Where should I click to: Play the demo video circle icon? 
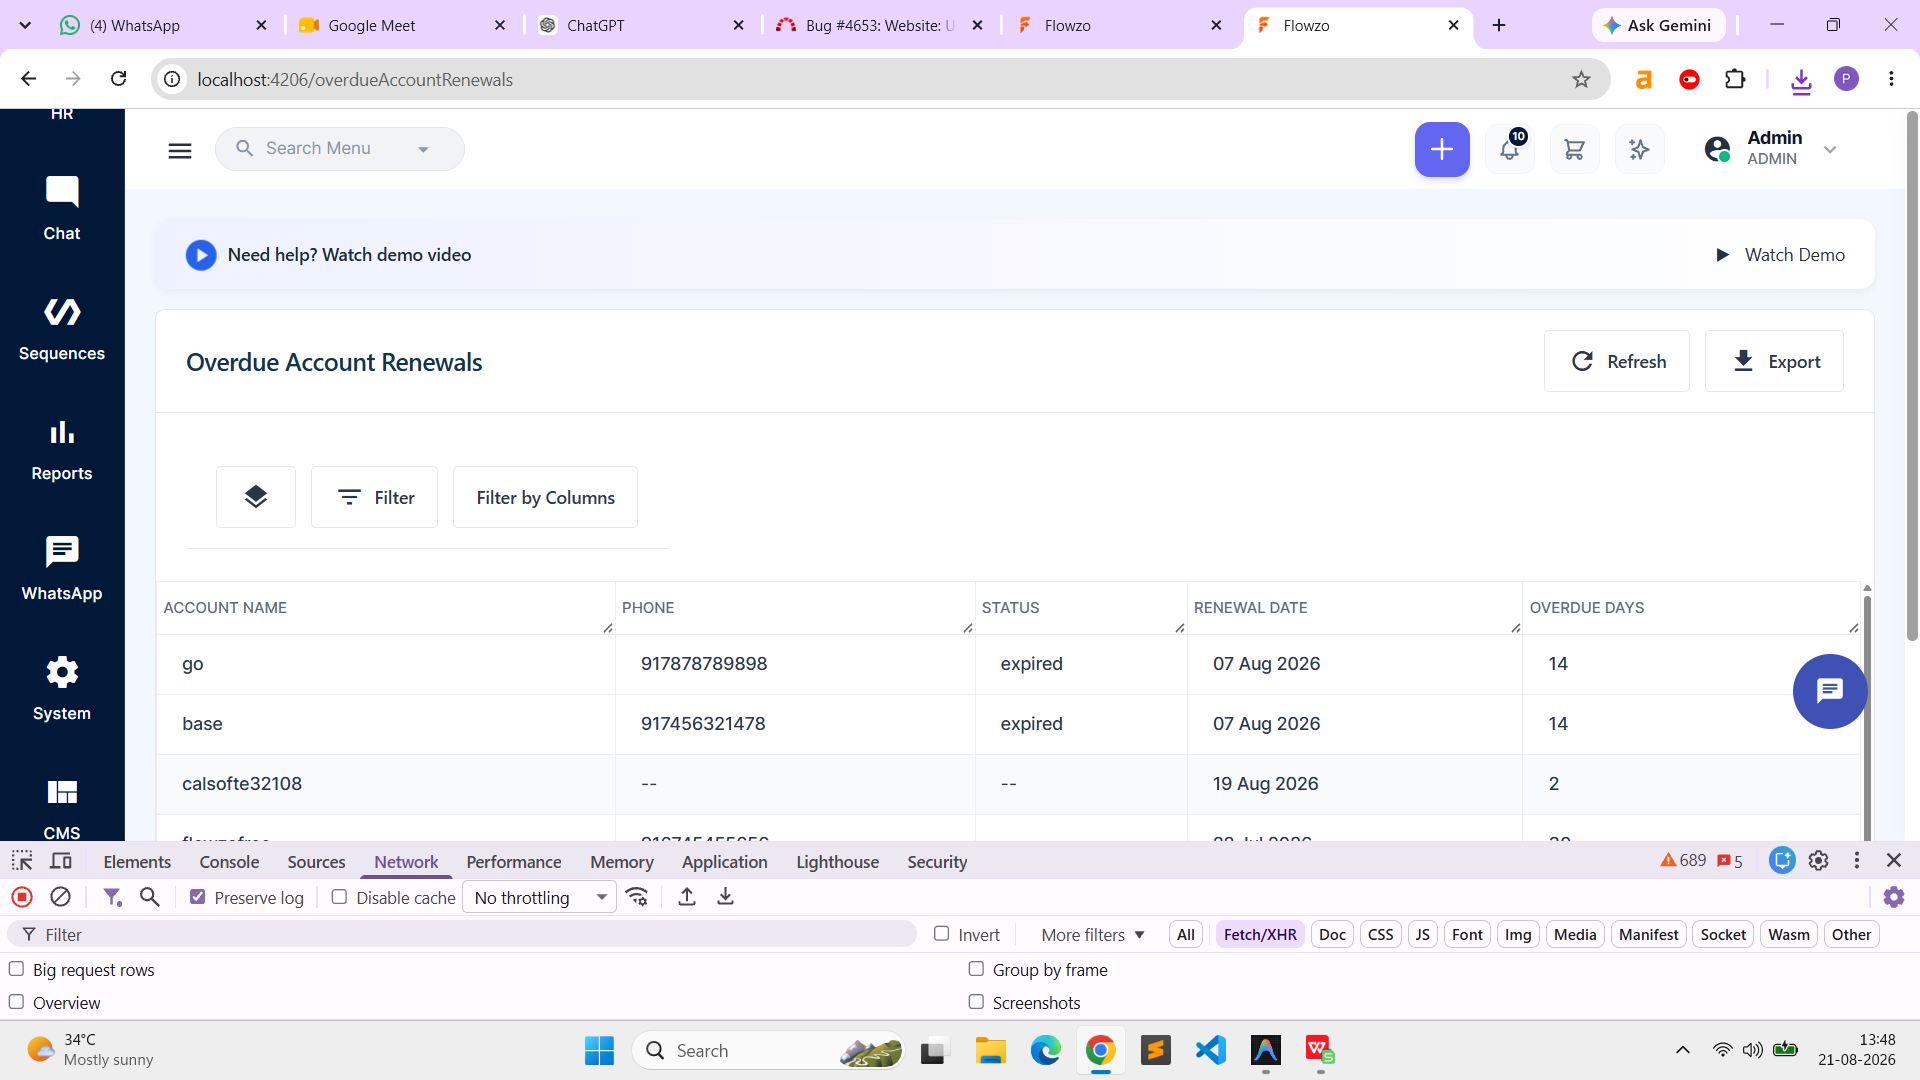(201, 255)
